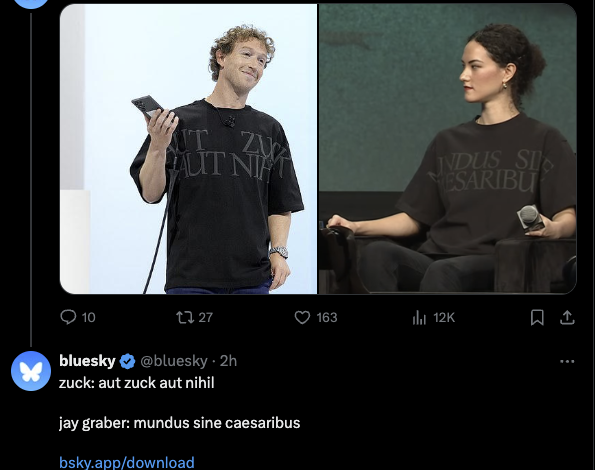This screenshot has width=595, height=470.
Task: Bookmark this post
Action: (537, 318)
